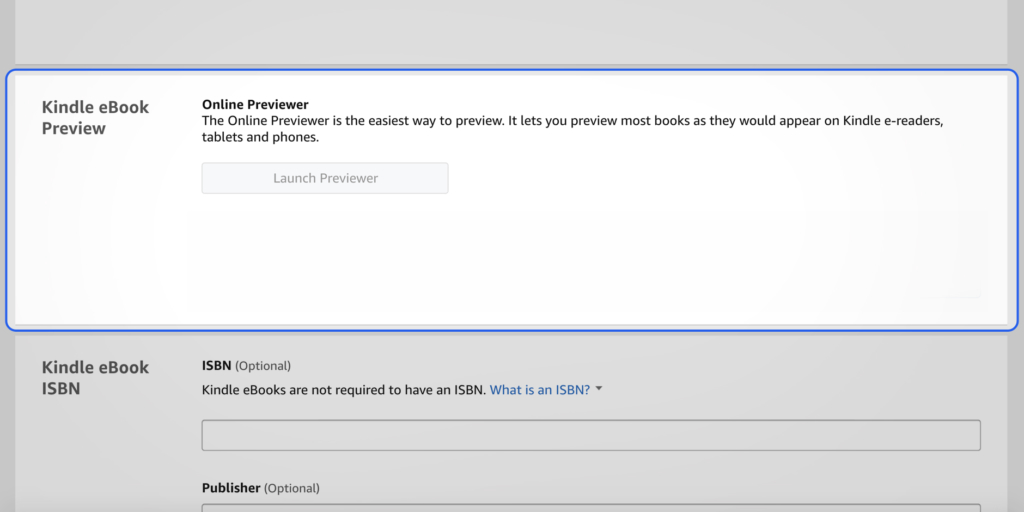The height and width of the screenshot is (512, 1024).
Task: Expand the arrow beside 'What is an ISBN?'
Action: tap(599, 389)
